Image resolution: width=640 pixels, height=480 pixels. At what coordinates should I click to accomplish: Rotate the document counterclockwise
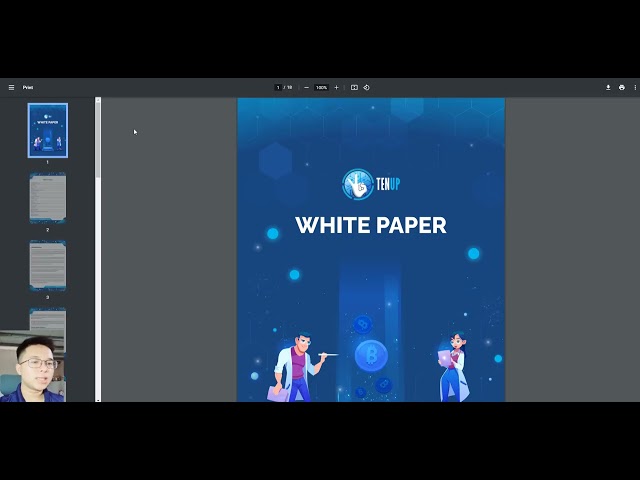click(x=367, y=87)
